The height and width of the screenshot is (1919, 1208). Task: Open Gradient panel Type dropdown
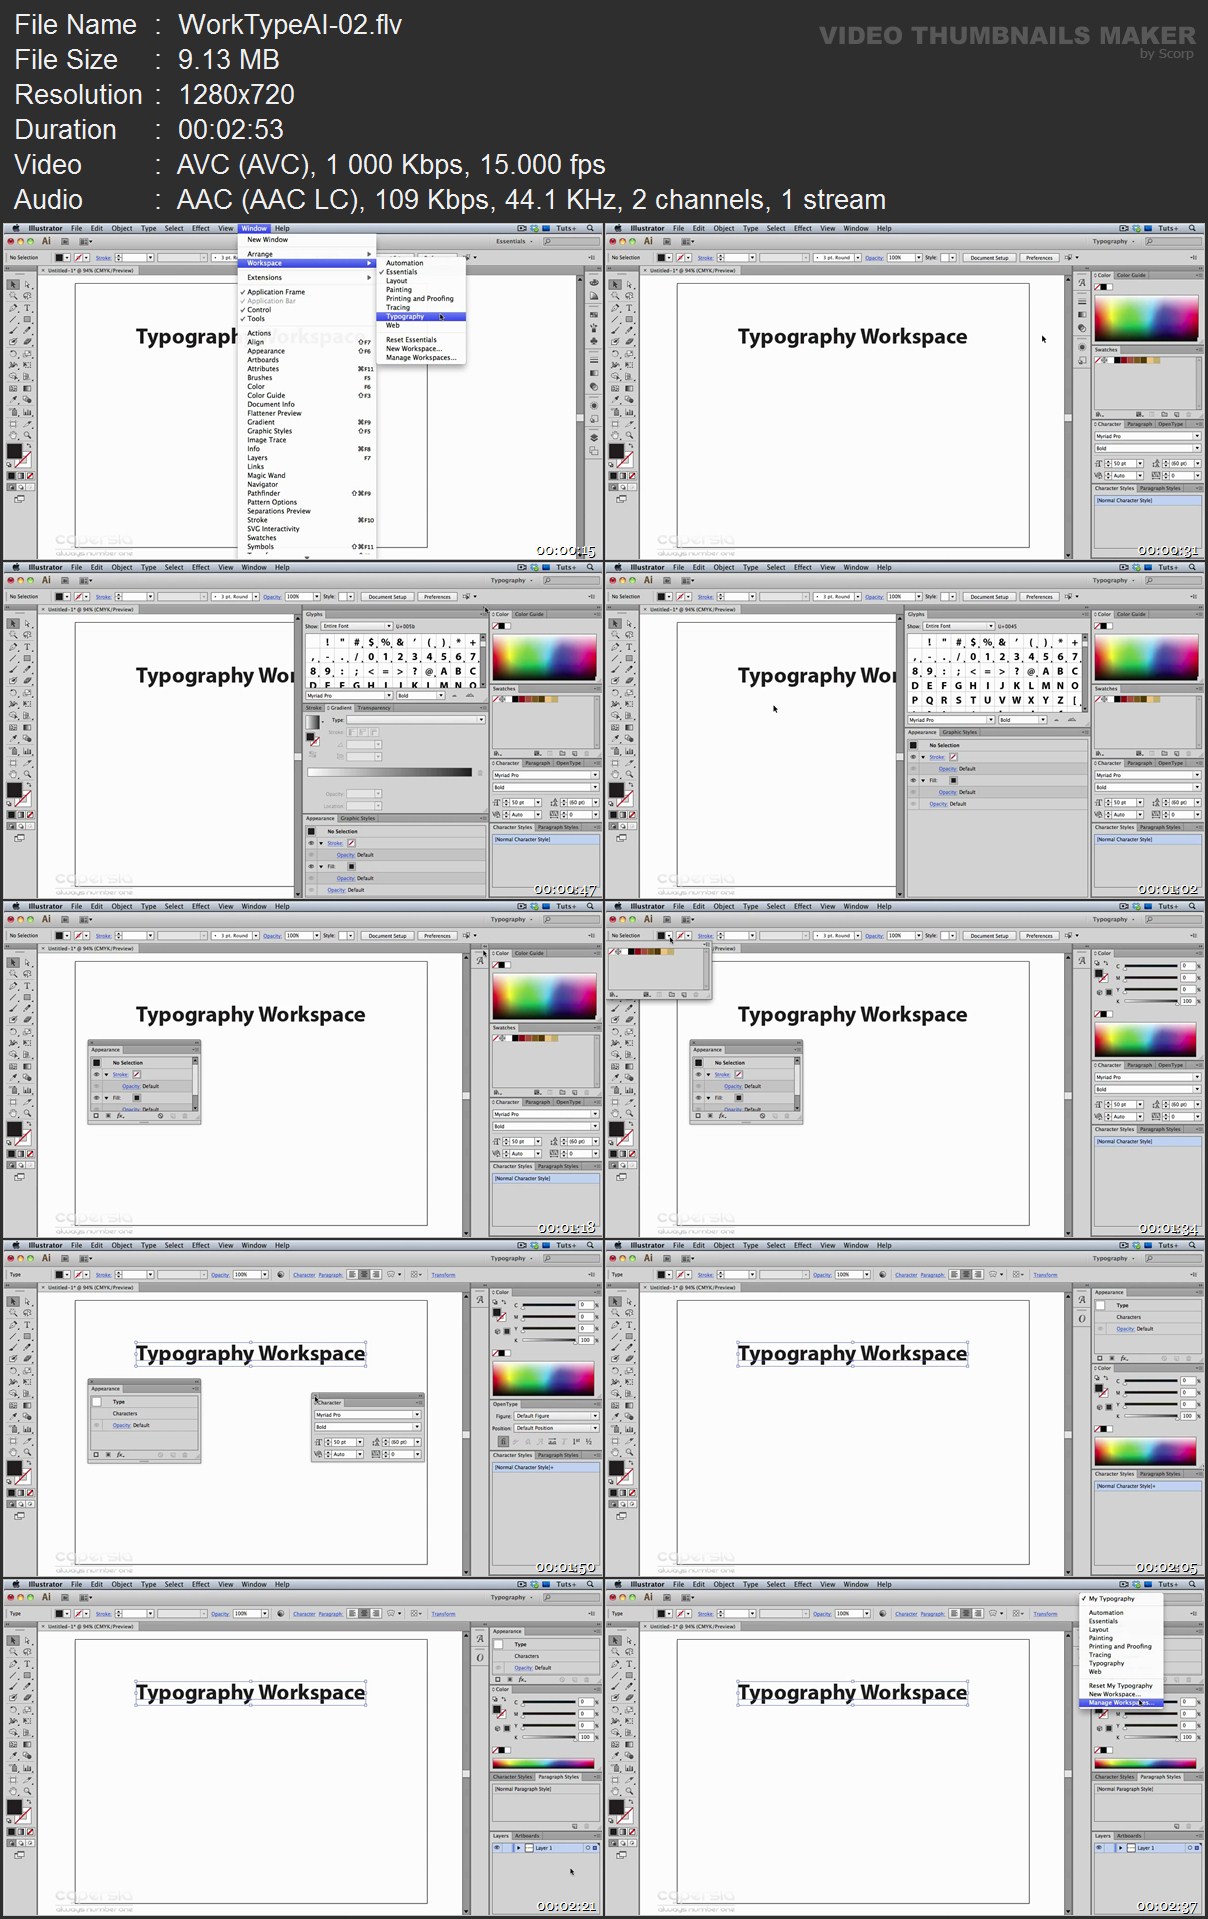[x=416, y=720]
